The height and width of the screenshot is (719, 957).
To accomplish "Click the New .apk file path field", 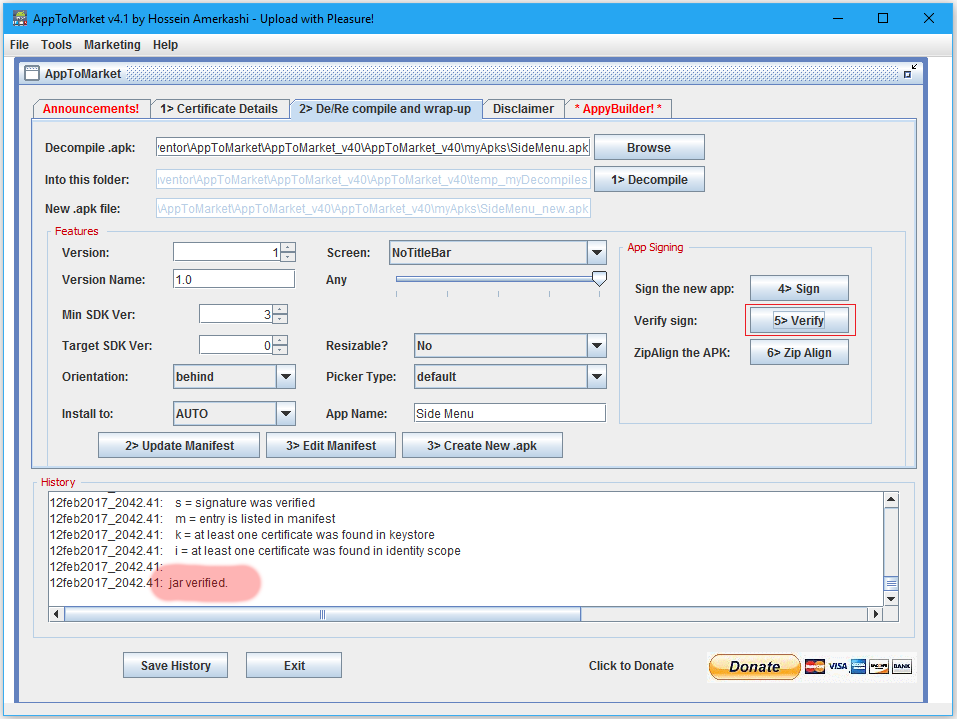I will (373, 208).
